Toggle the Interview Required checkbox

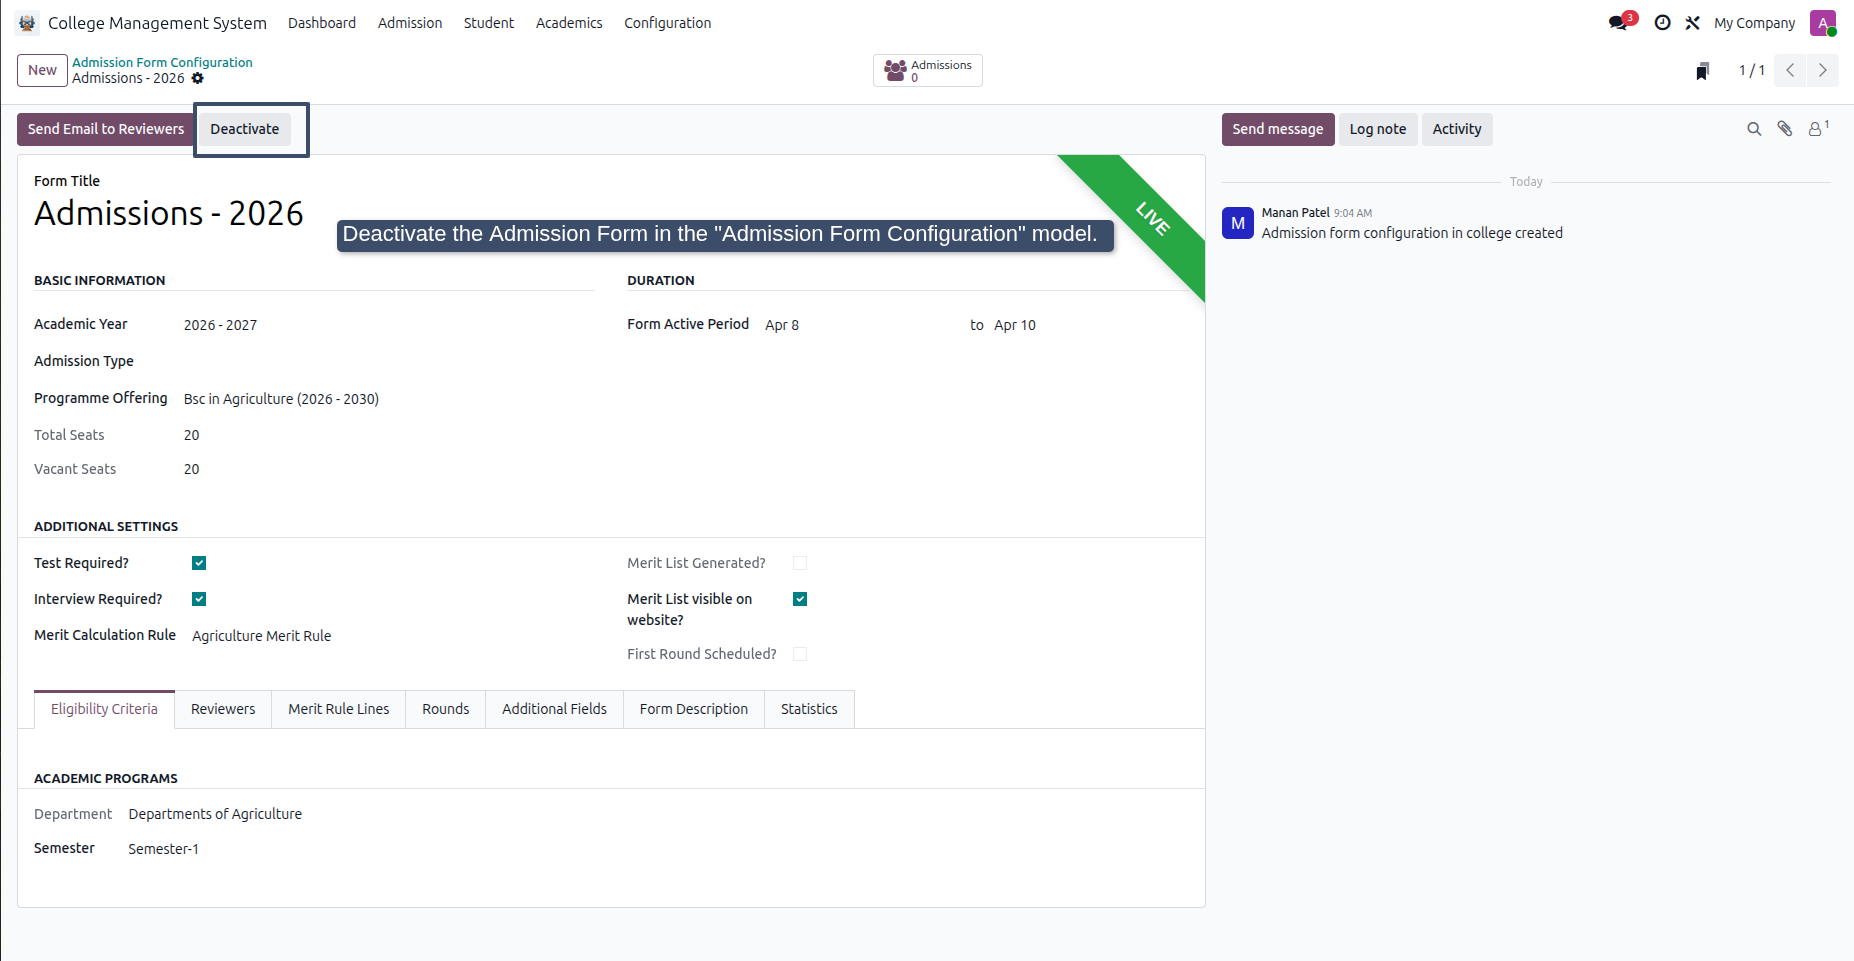(199, 599)
